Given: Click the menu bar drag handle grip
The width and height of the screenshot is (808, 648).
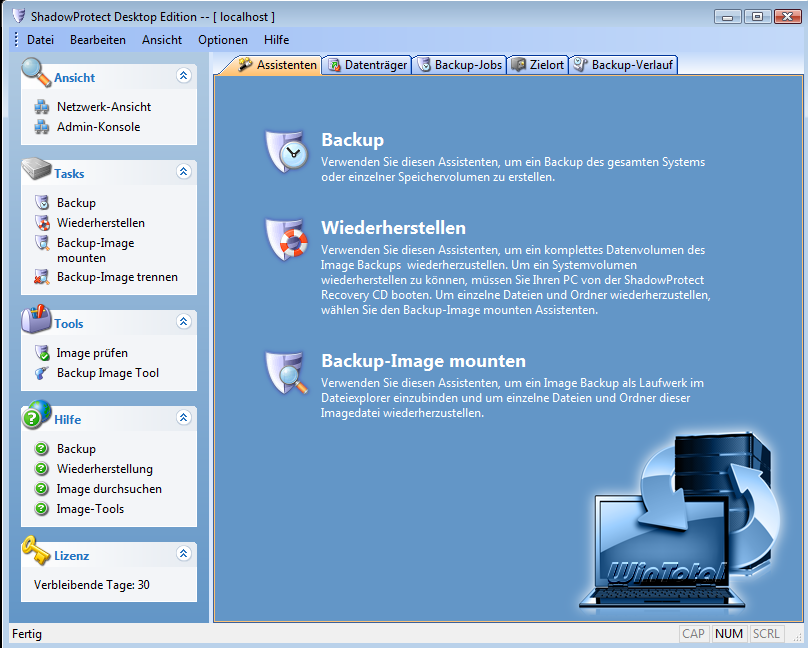Looking at the screenshot, I should click(16, 40).
